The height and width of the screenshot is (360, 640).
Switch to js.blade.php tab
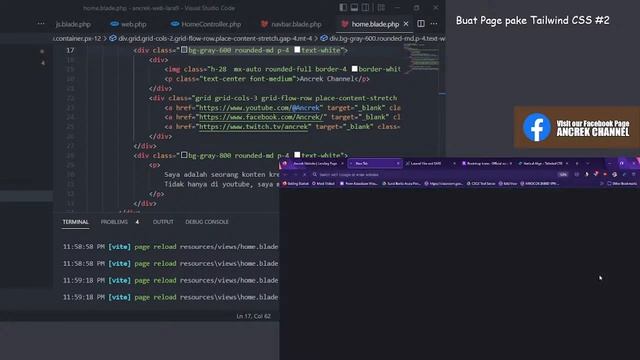[x=73, y=24]
